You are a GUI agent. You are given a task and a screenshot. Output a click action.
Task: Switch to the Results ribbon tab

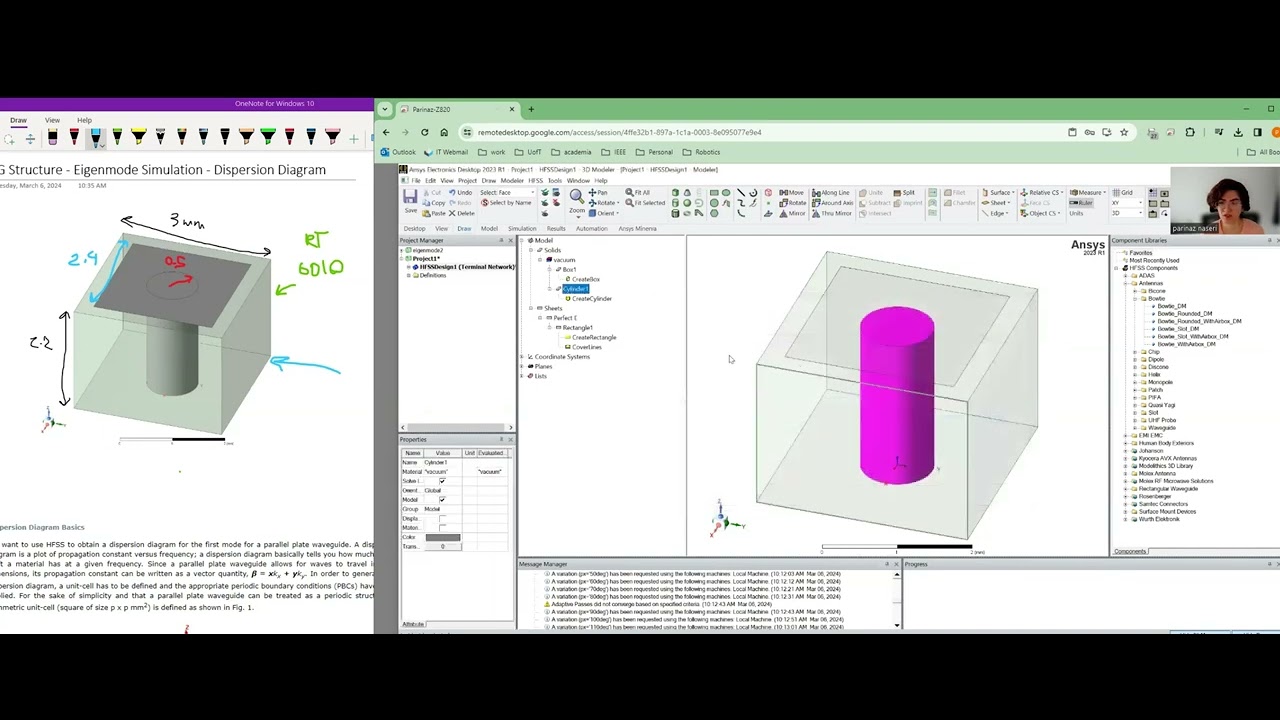pyautogui.click(x=556, y=229)
